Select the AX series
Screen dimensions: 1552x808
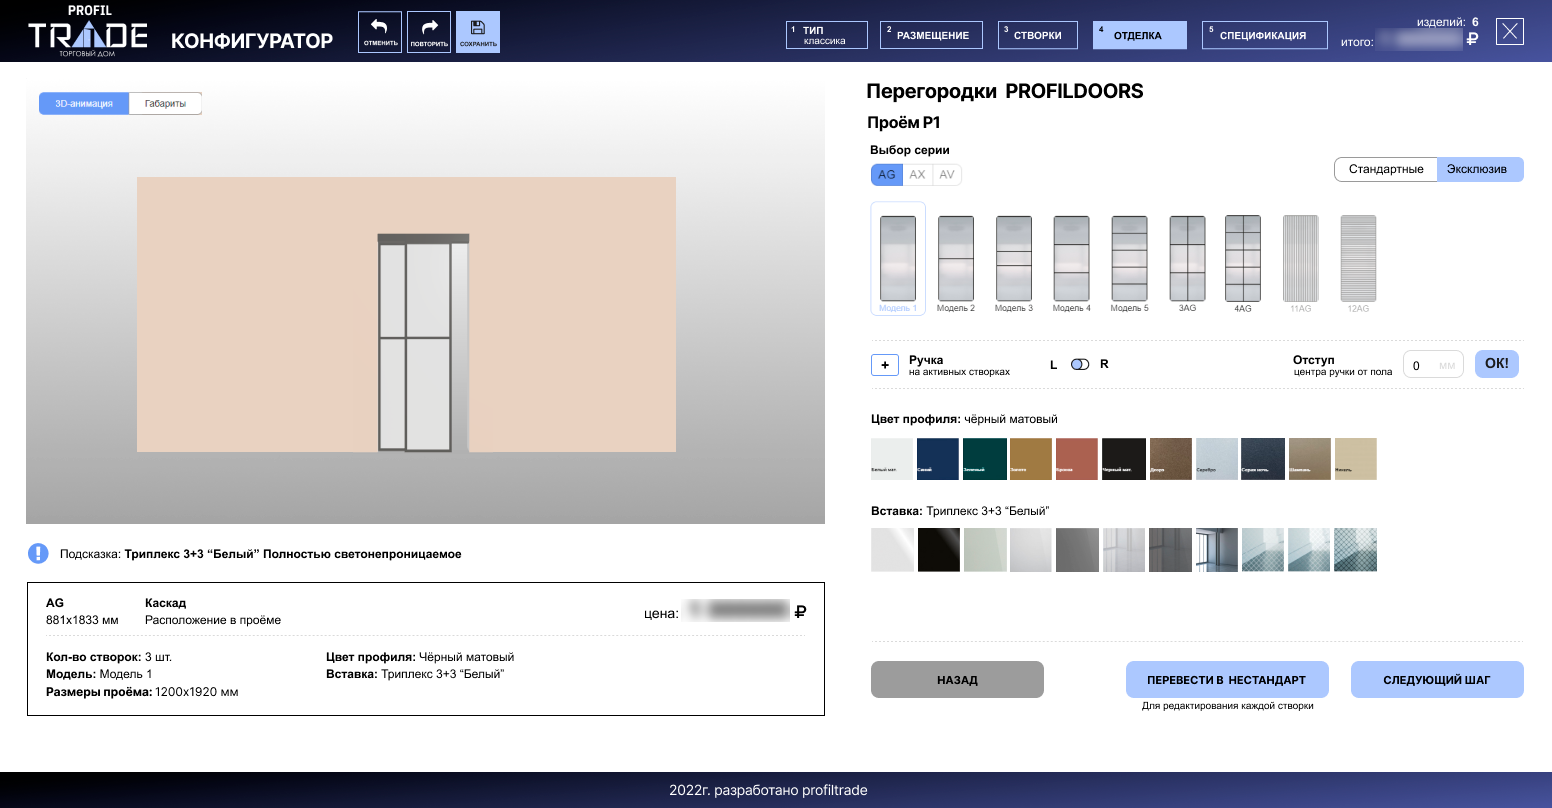917,175
